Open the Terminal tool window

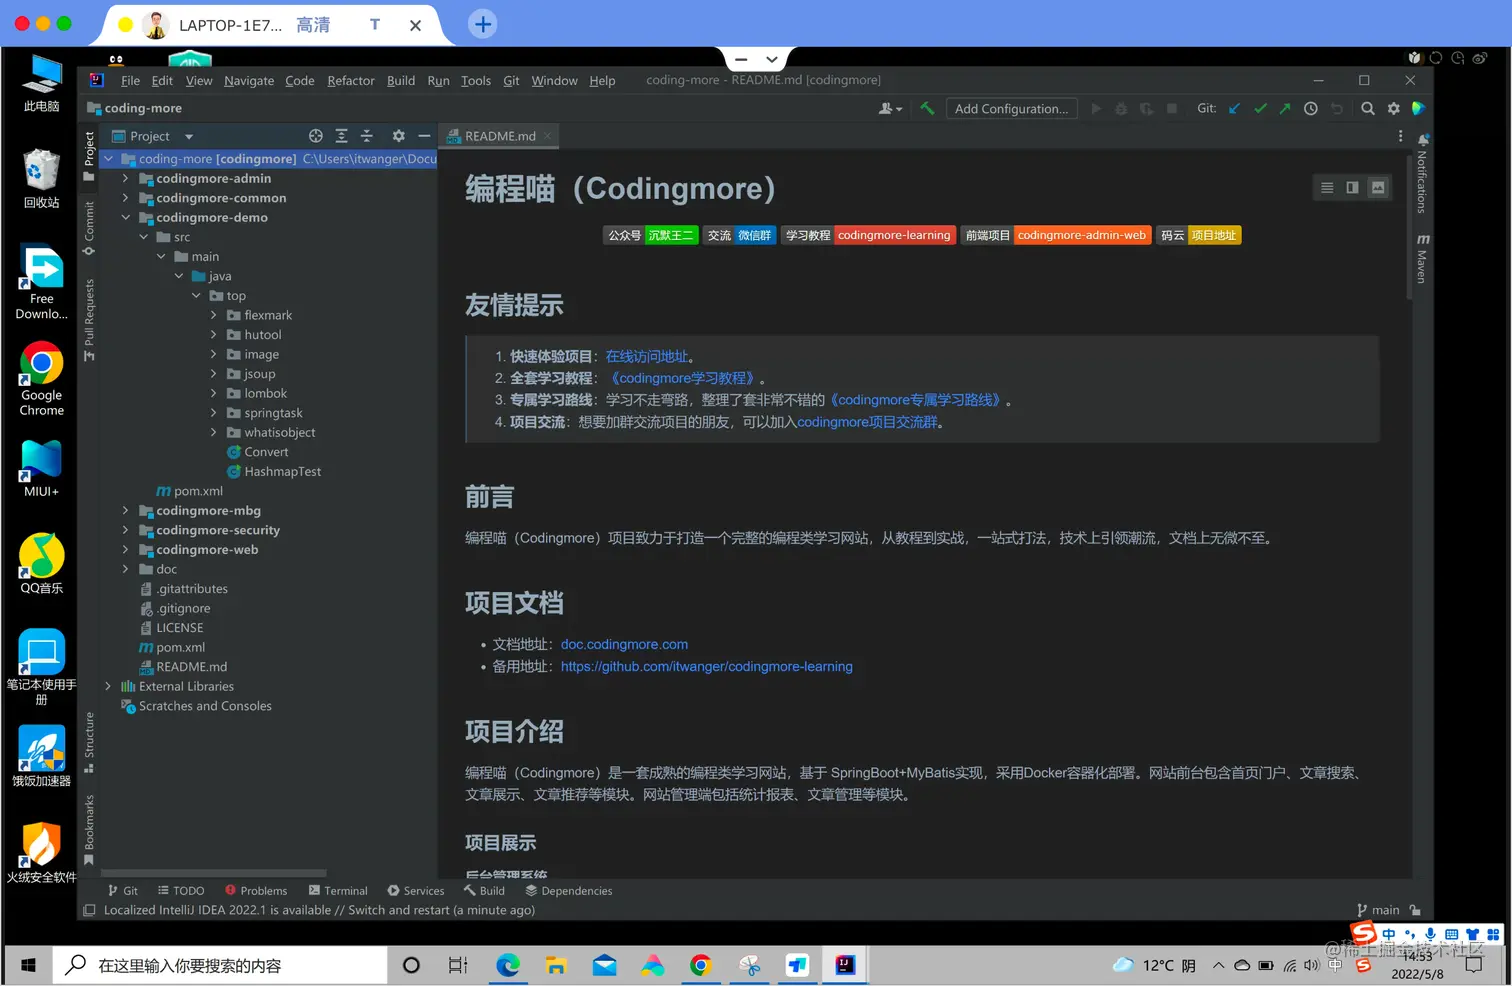coord(338,891)
